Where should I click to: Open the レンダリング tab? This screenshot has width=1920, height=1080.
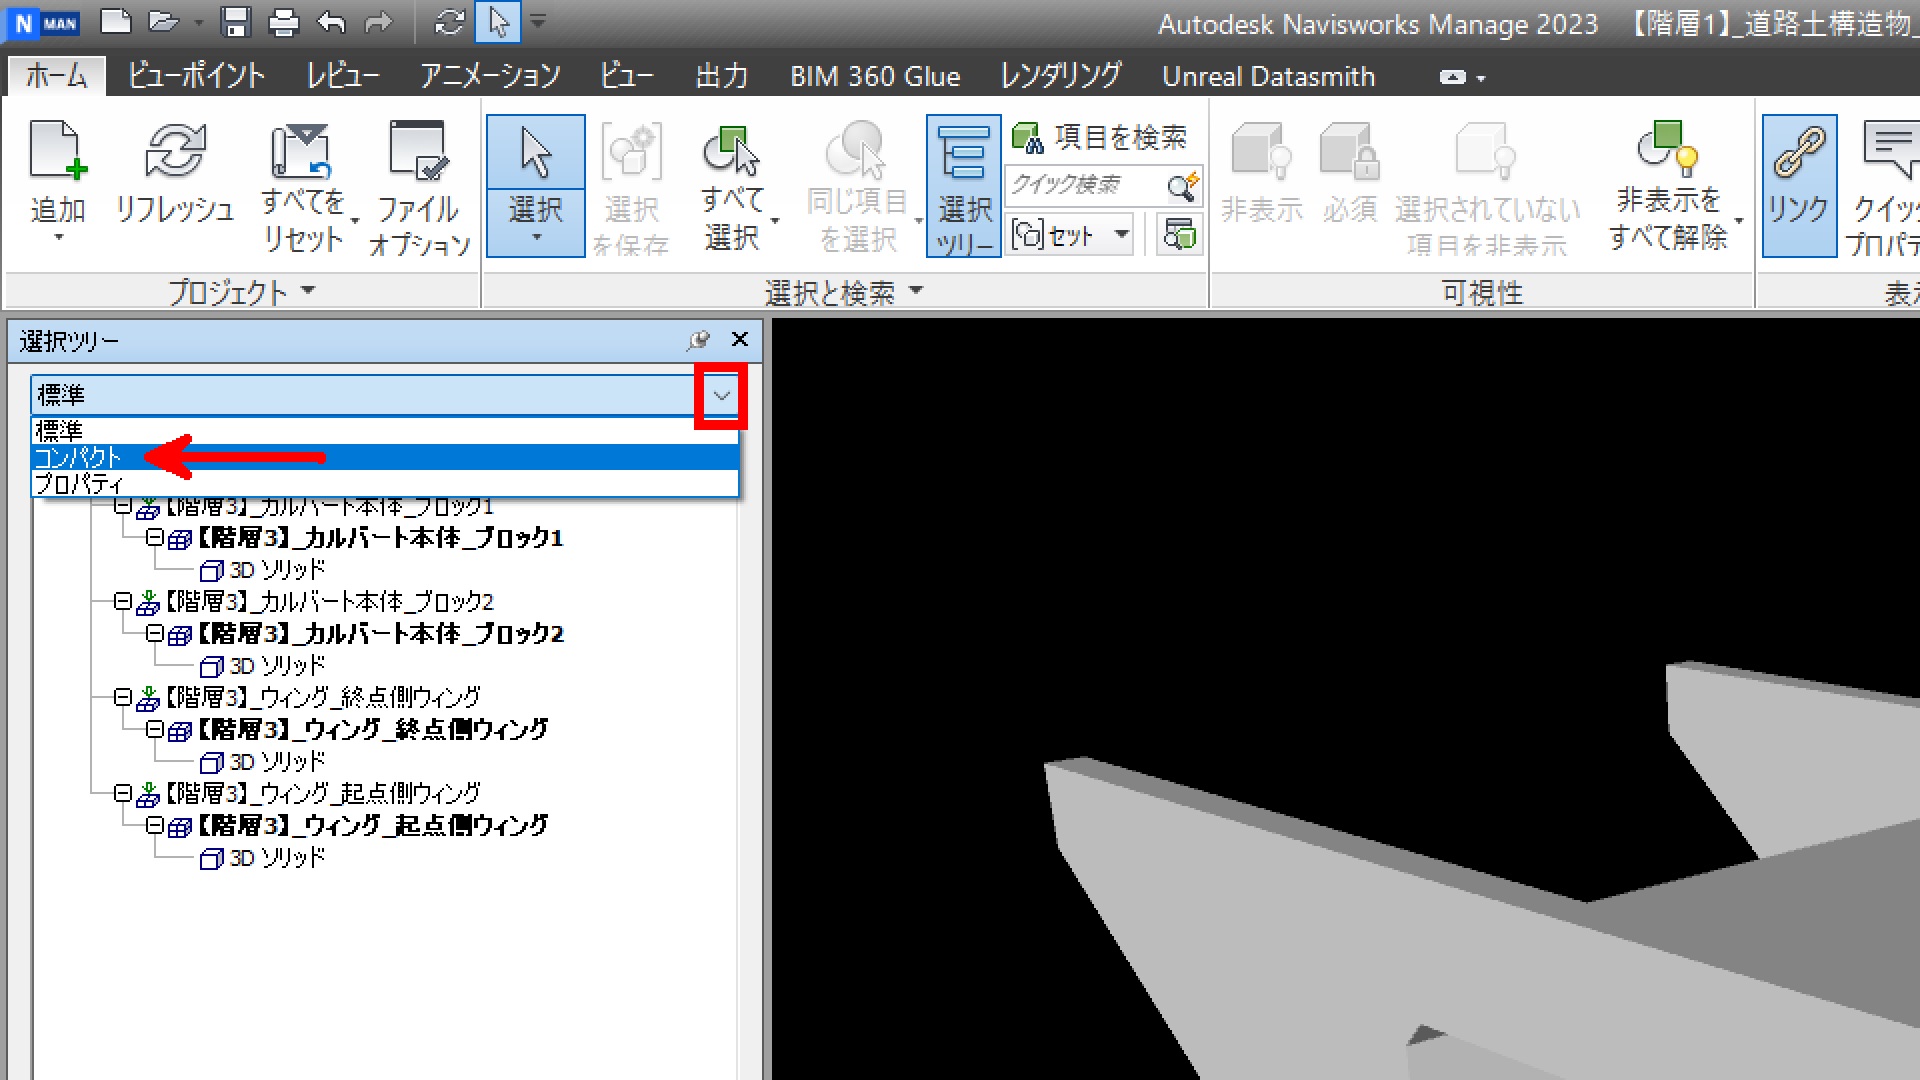tap(1061, 76)
